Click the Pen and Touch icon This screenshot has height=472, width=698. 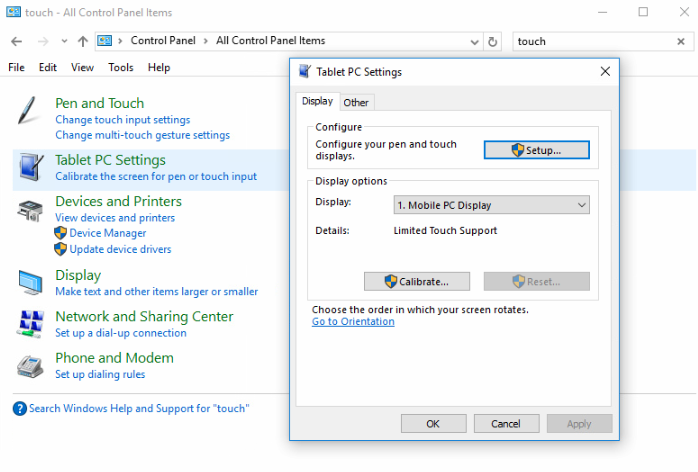[30, 111]
